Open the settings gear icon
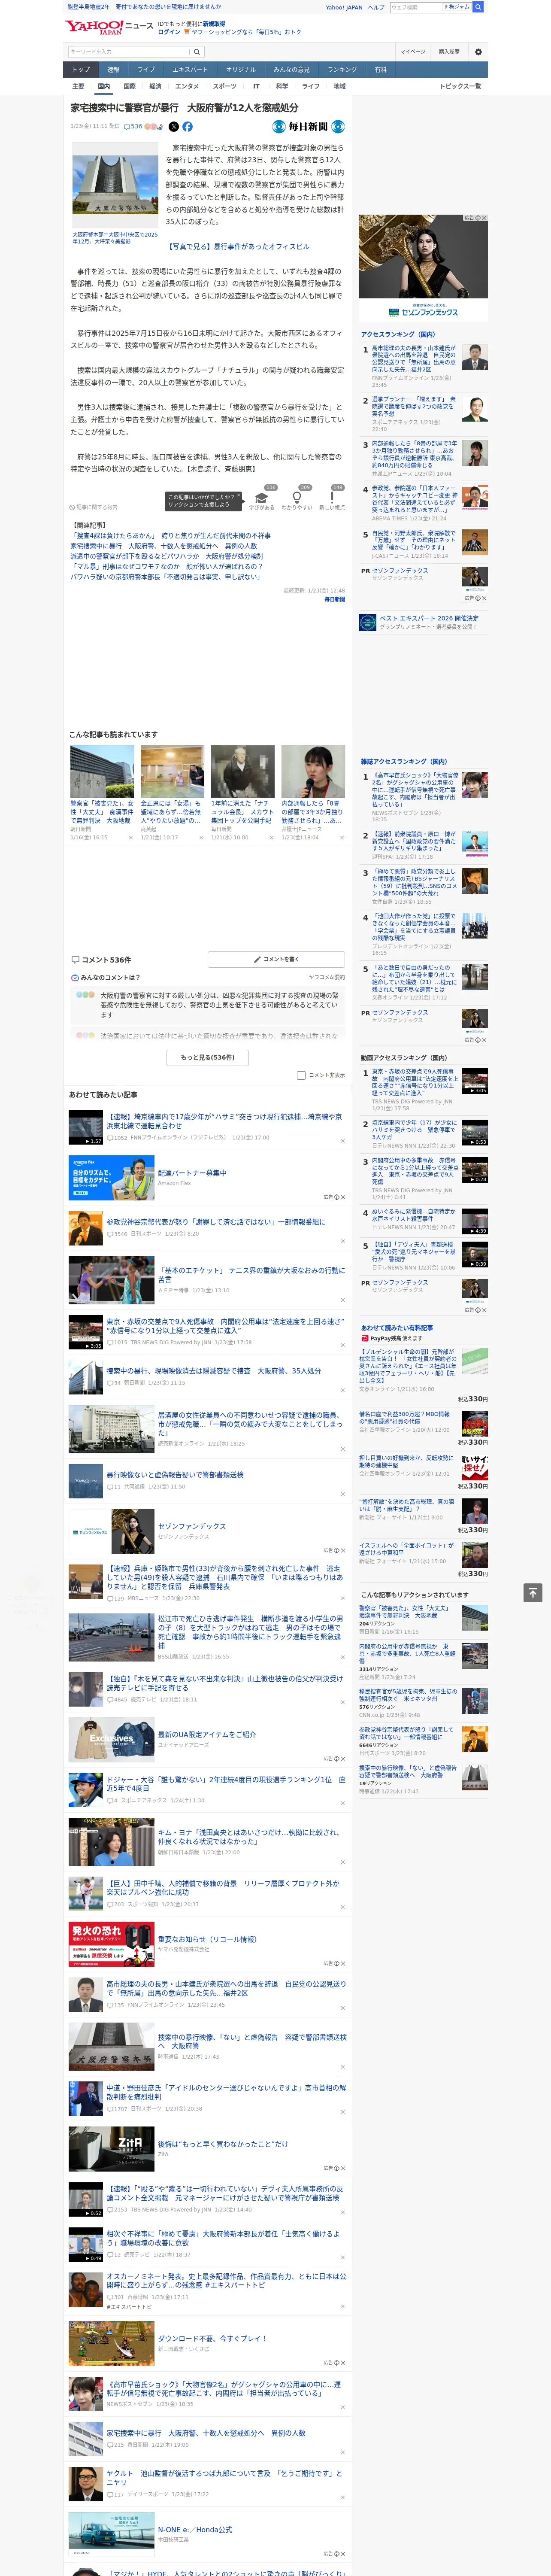The height and width of the screenshot is (2576, 551). coord(478,52)
